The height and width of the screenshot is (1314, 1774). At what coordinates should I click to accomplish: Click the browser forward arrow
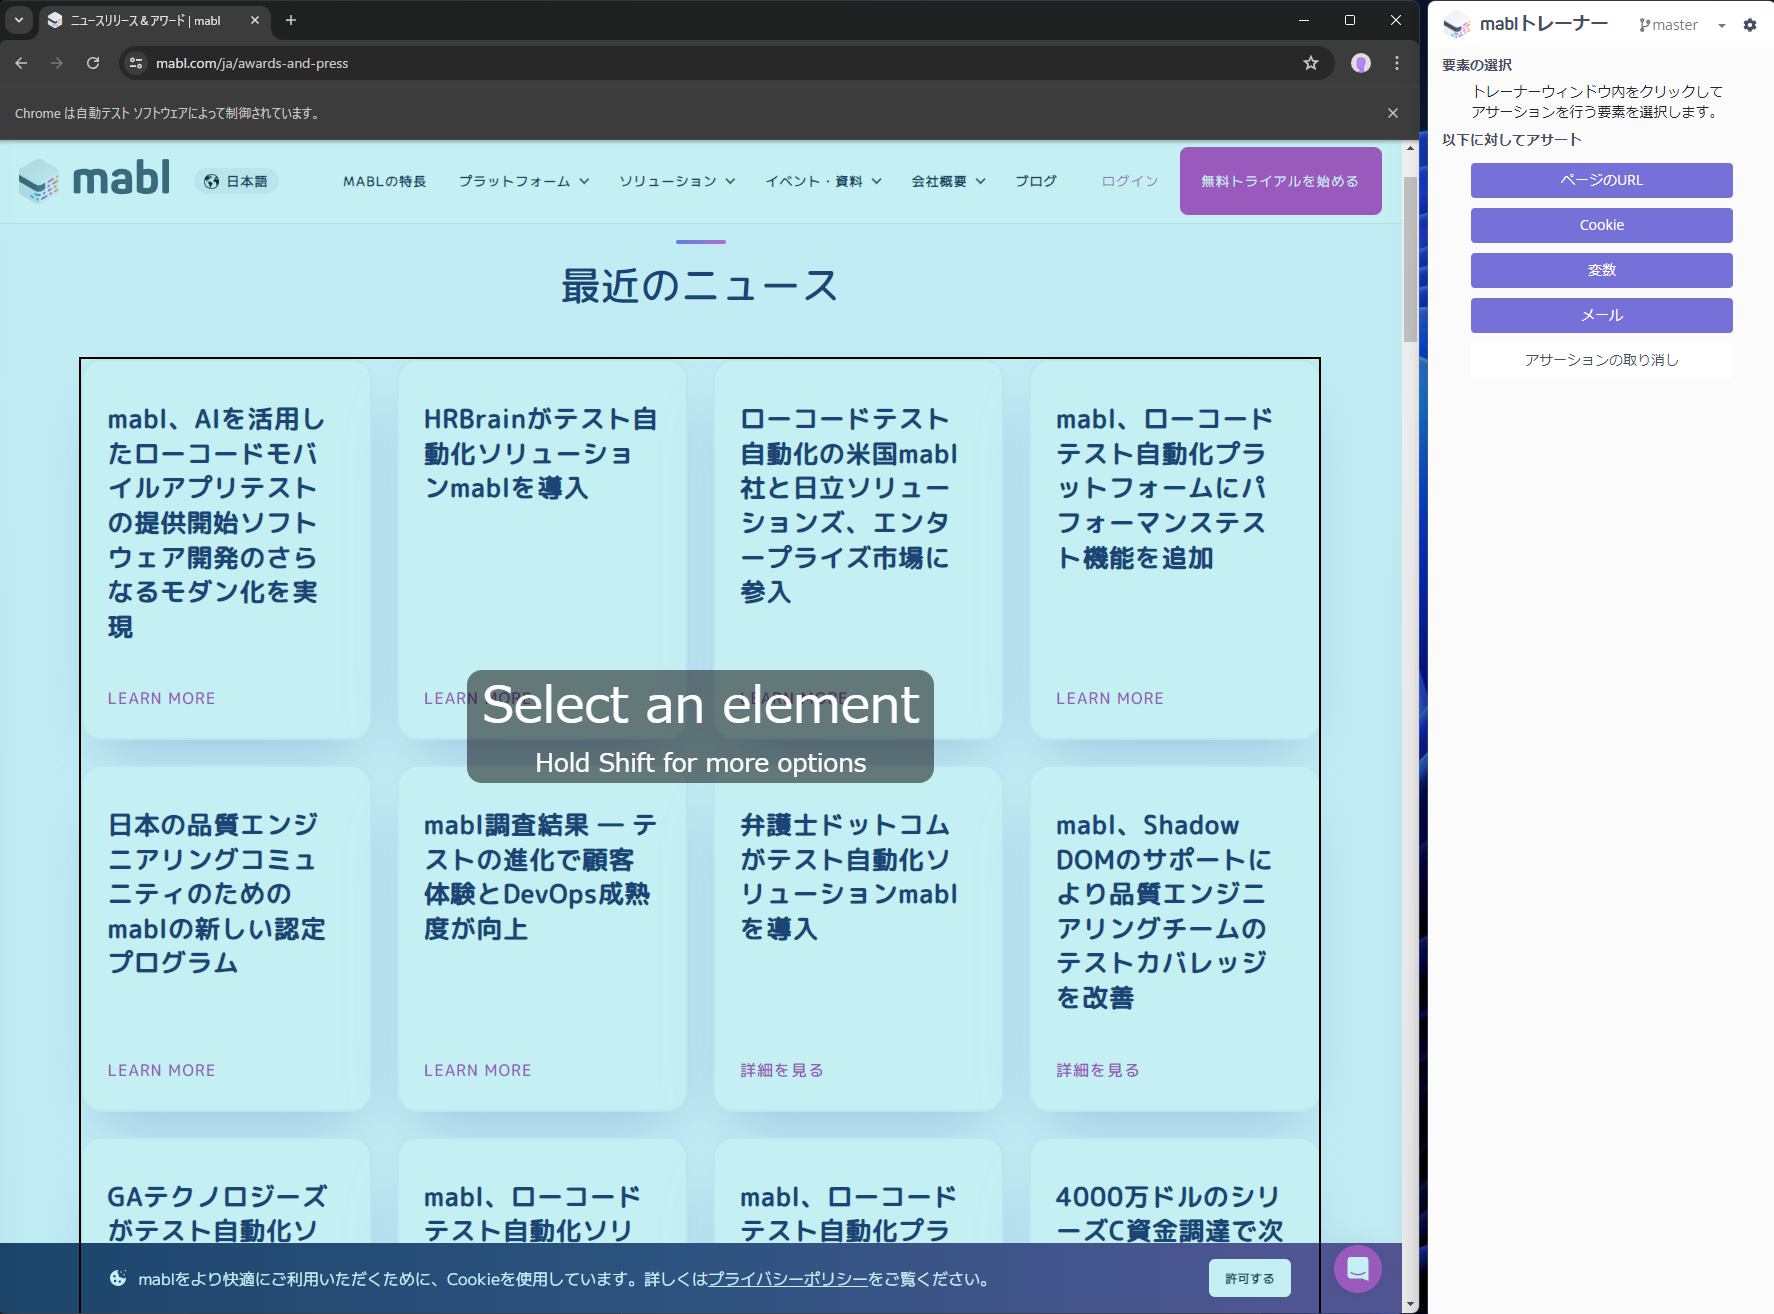pos(57,63)
